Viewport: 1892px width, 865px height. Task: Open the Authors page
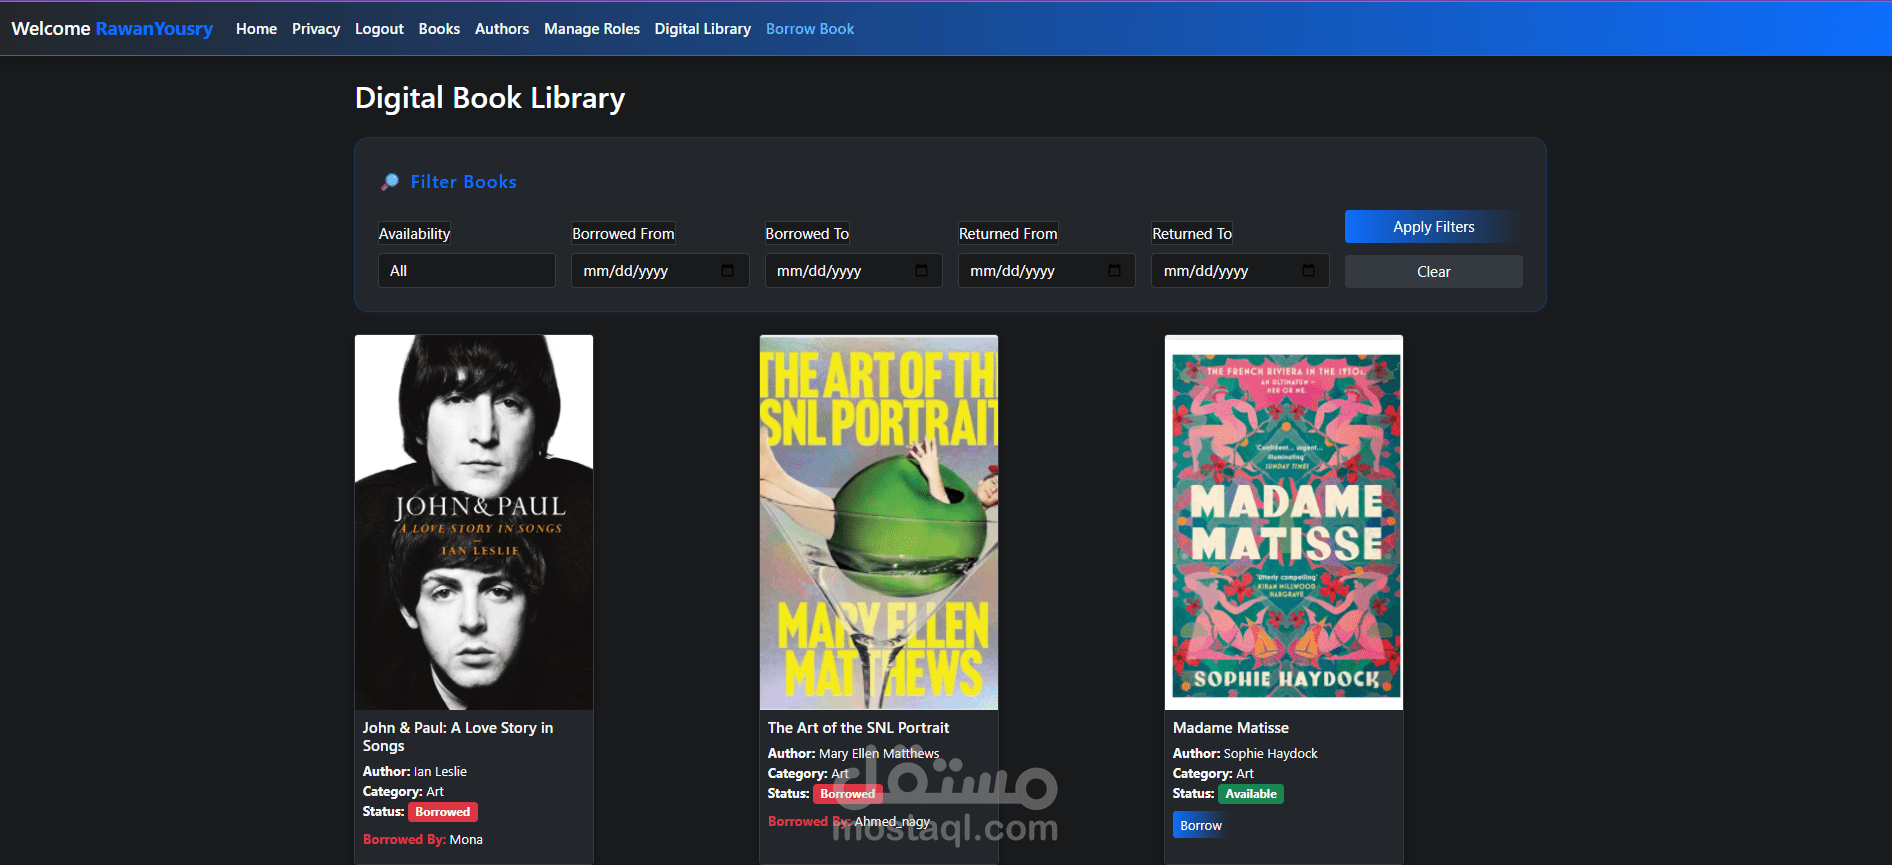(502, 29)
